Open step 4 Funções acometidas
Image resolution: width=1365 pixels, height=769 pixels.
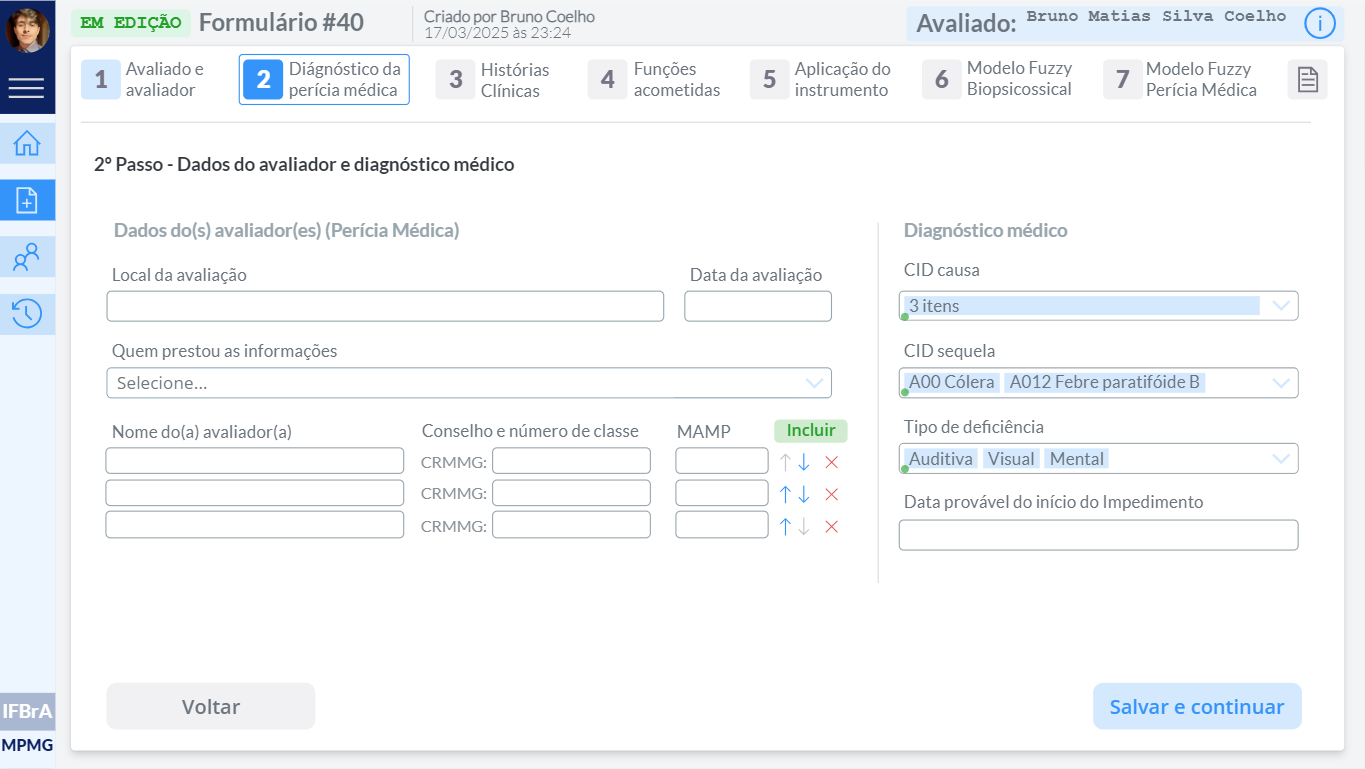tap(654, 80)
